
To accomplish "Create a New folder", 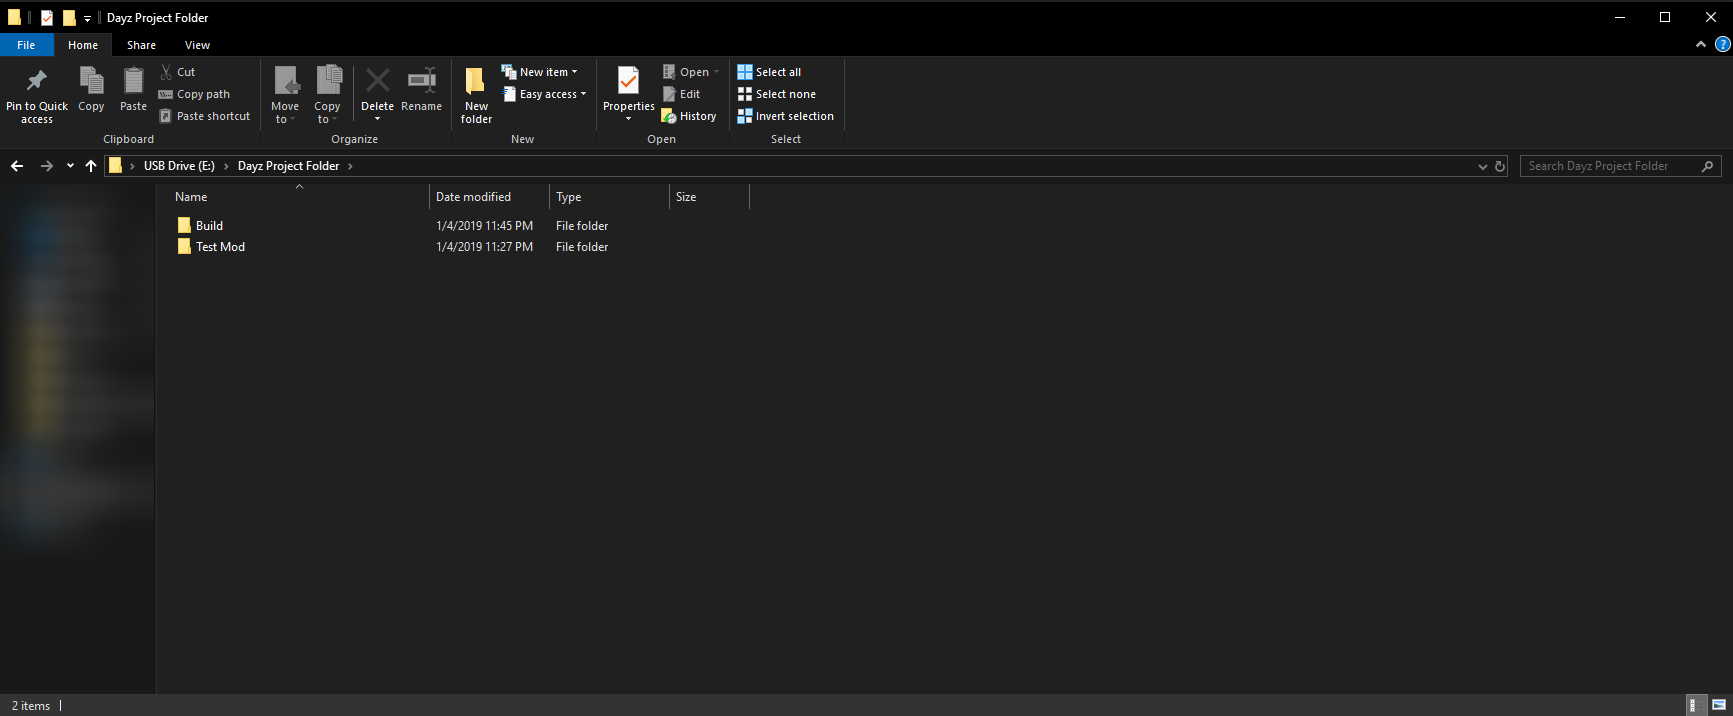I will (x=476, y=96).
